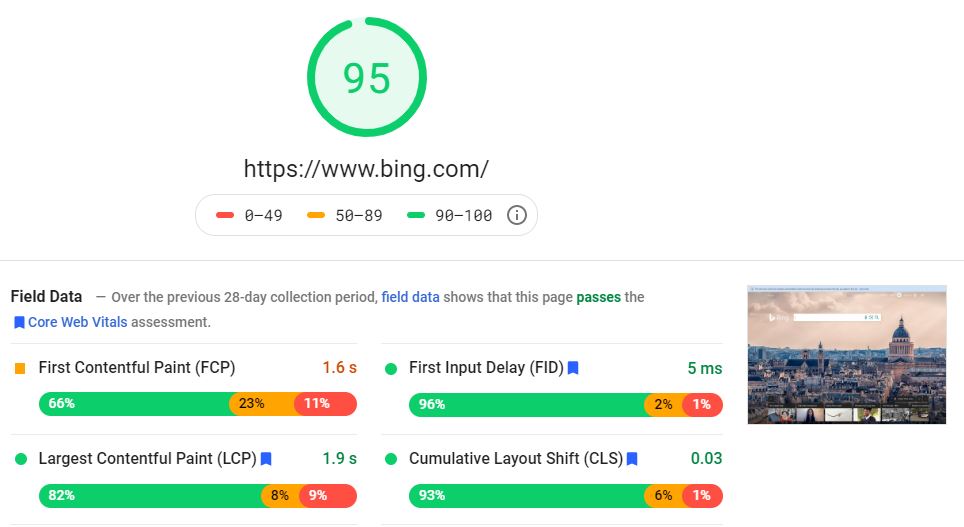
Task: Click the https://www.bing.com/ URL text
Action: (x=366, y=168)
